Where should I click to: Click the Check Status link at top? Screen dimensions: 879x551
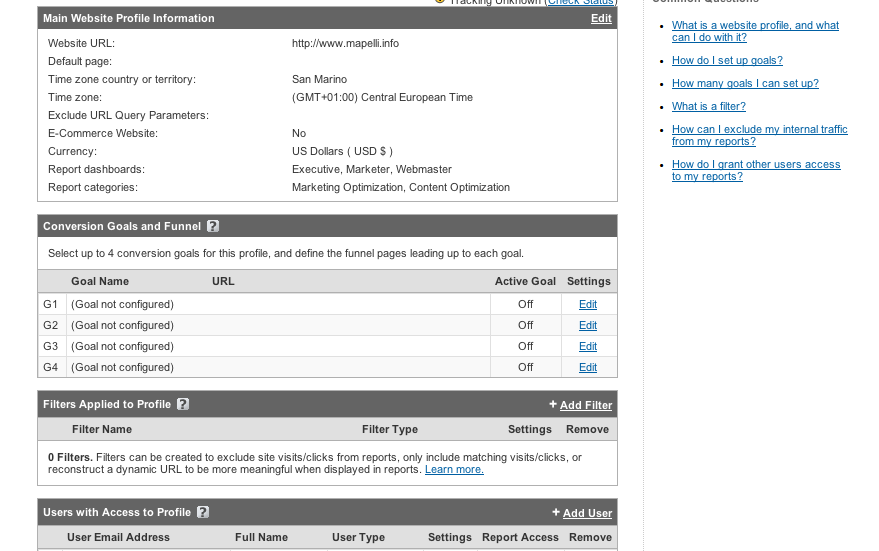[x=581, y=2]
